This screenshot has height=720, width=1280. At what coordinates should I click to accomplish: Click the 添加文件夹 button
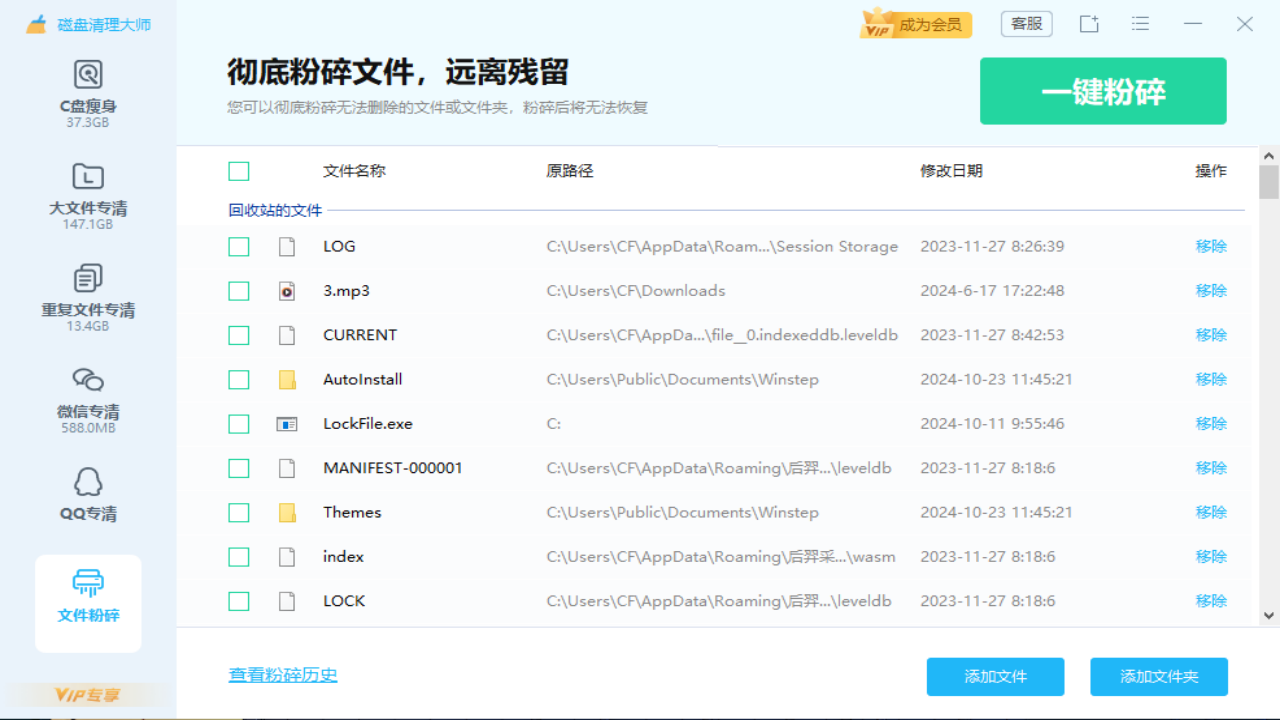coord(1159,676)
